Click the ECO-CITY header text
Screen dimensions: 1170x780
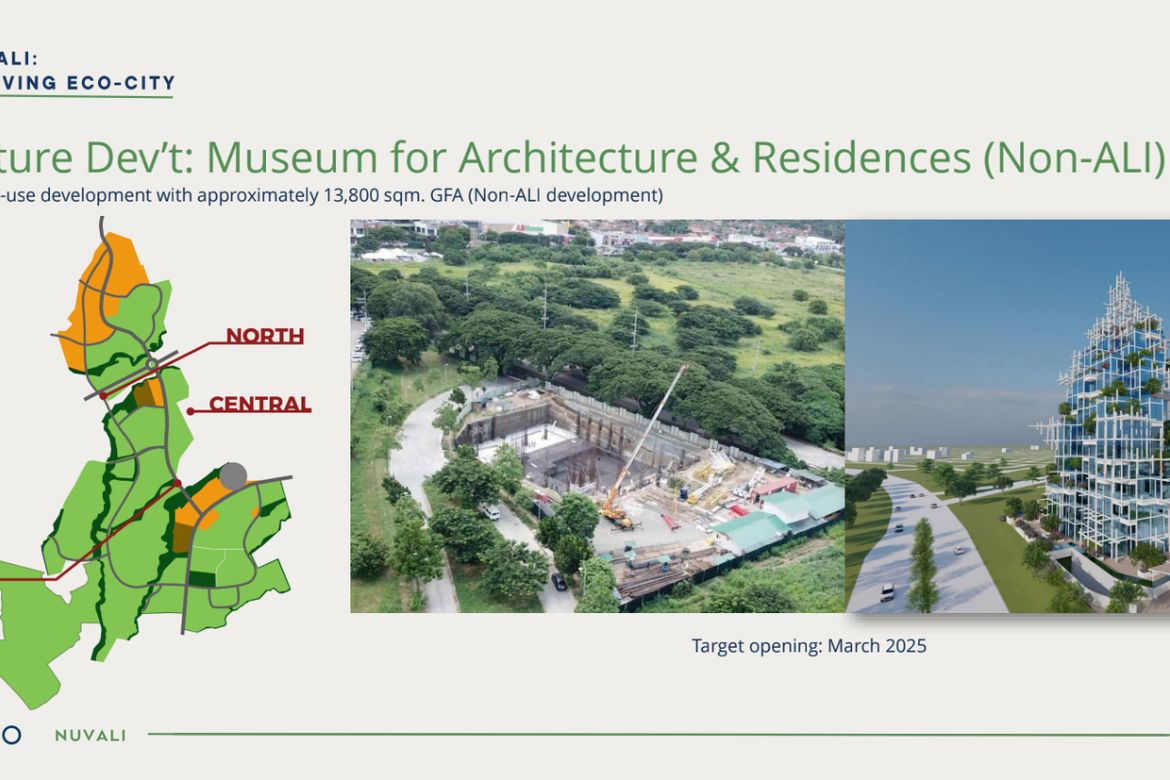[121, 83]
